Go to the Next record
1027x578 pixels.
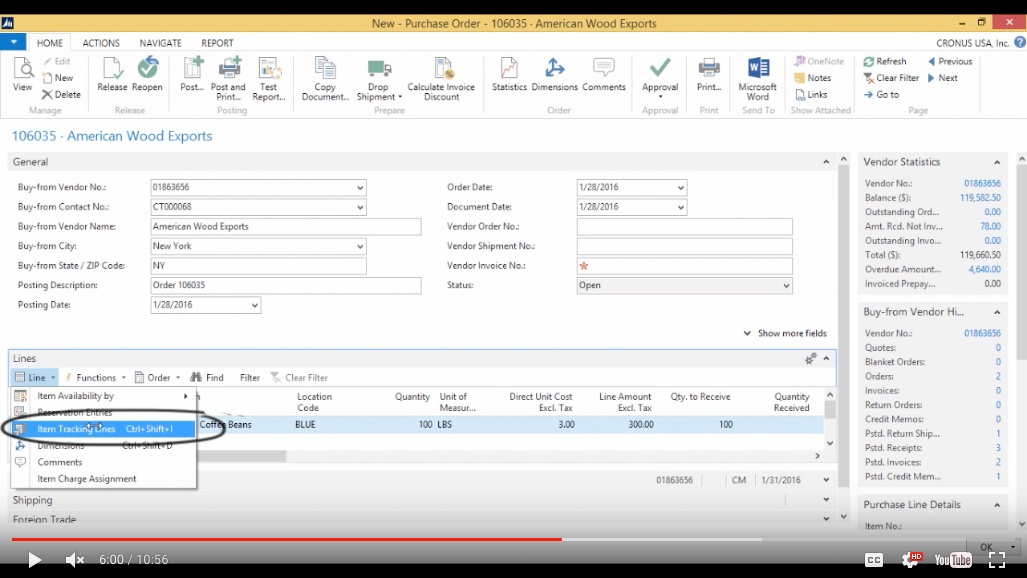pos(943,77)
